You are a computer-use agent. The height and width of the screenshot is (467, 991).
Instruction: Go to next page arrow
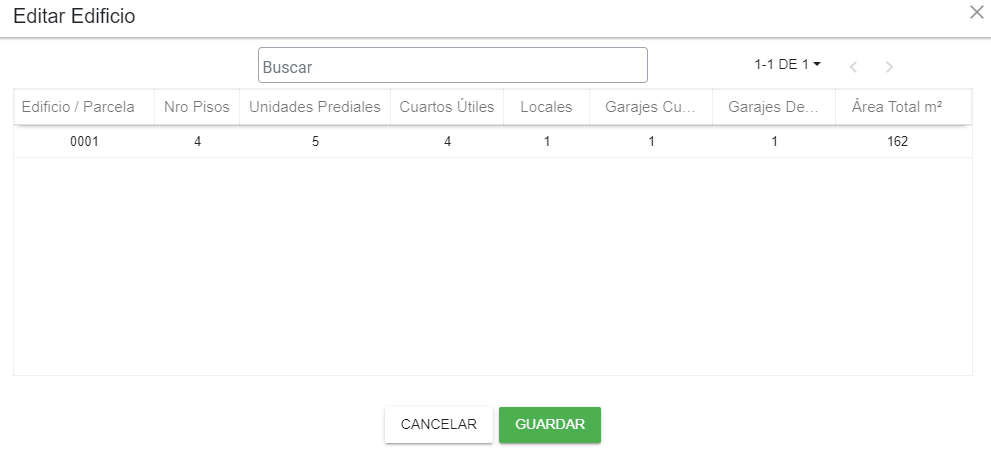point(889,67)
